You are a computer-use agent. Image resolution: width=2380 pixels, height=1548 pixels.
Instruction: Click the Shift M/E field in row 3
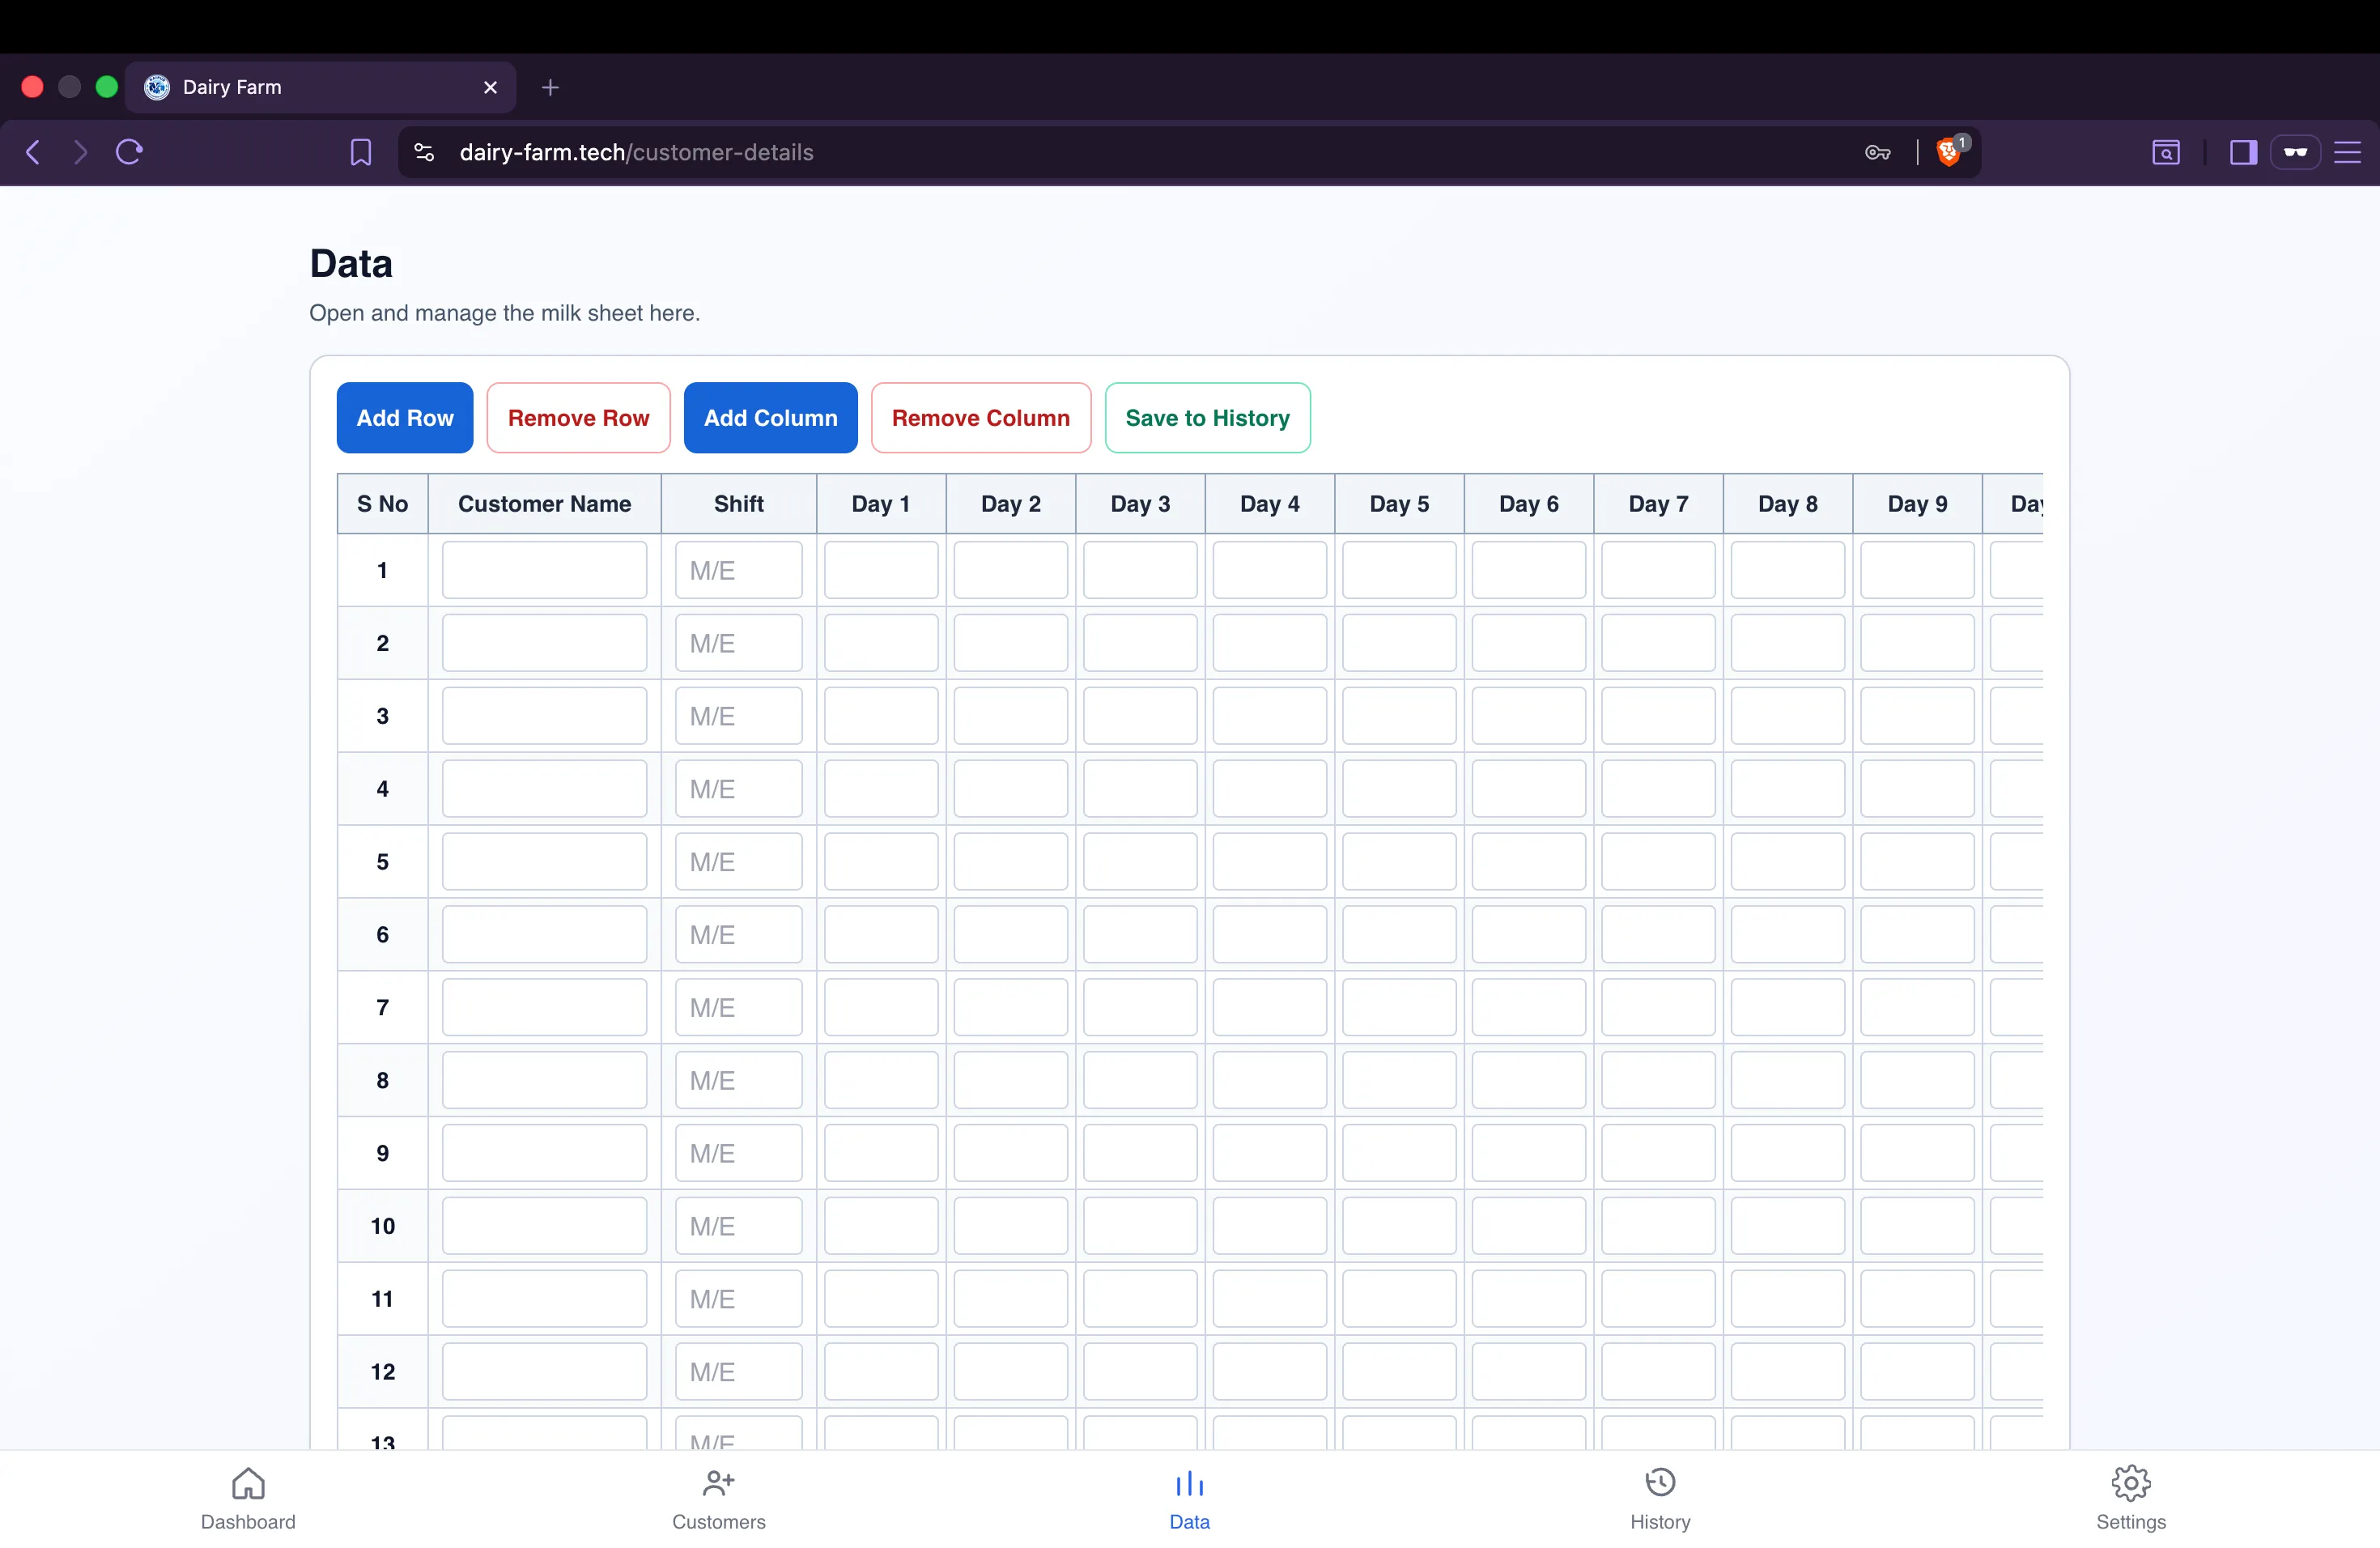click(738, 716)
